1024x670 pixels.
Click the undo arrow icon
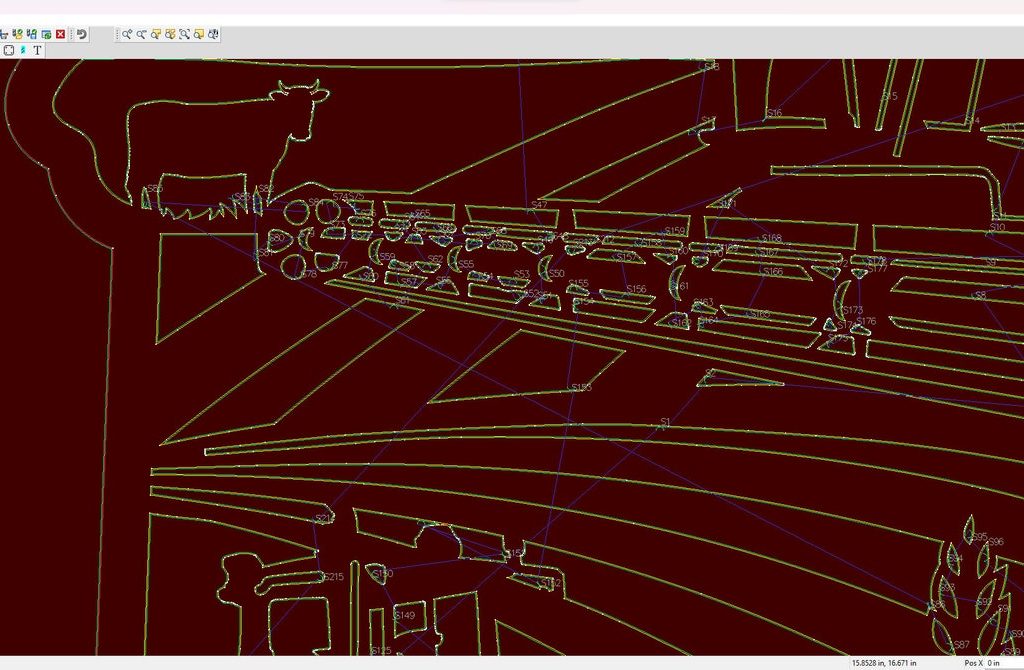[82, 34]
